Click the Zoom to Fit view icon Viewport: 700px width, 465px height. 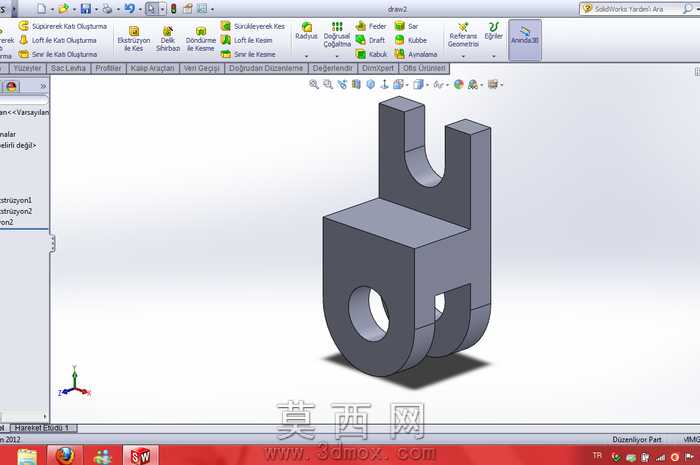tap(314, 84)
